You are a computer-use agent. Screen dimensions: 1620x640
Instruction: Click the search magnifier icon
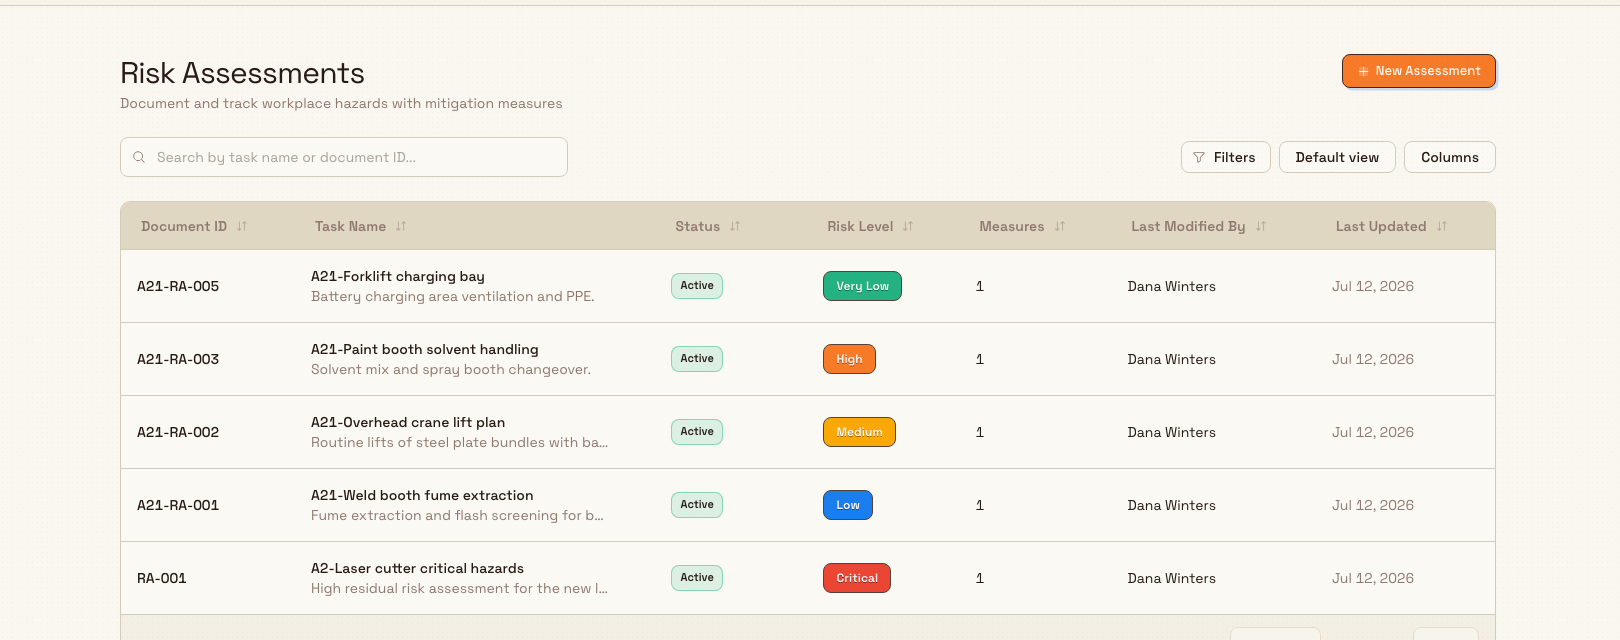point(139,157)
